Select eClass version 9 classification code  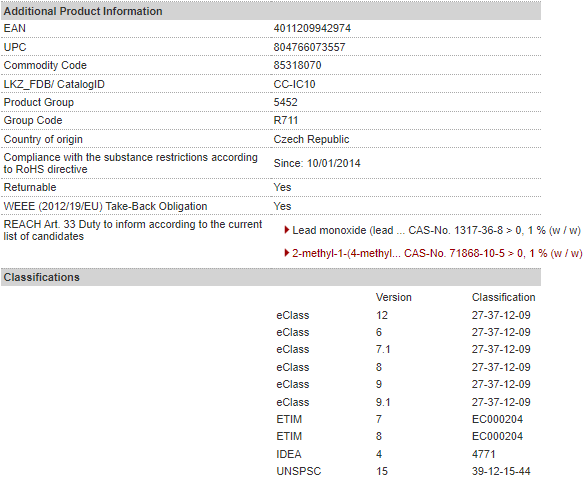501,384
